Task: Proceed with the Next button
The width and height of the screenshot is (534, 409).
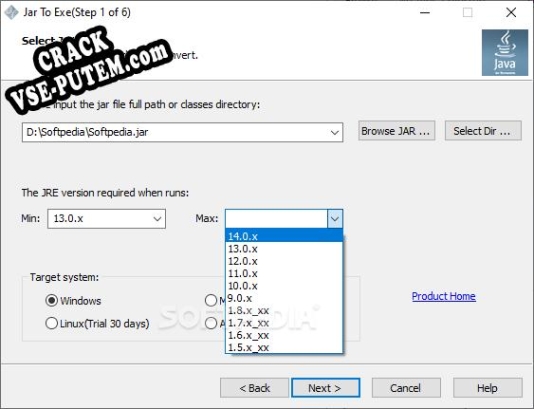Action: pyautogui.click(x=325, y=388)
